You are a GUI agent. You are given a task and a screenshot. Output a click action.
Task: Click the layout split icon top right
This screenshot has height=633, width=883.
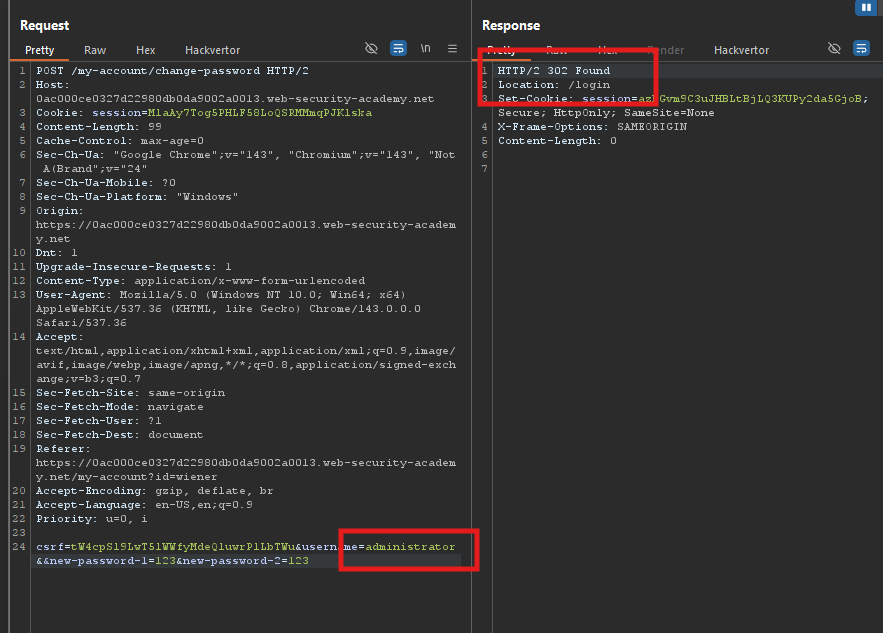[x=866, y=7]
